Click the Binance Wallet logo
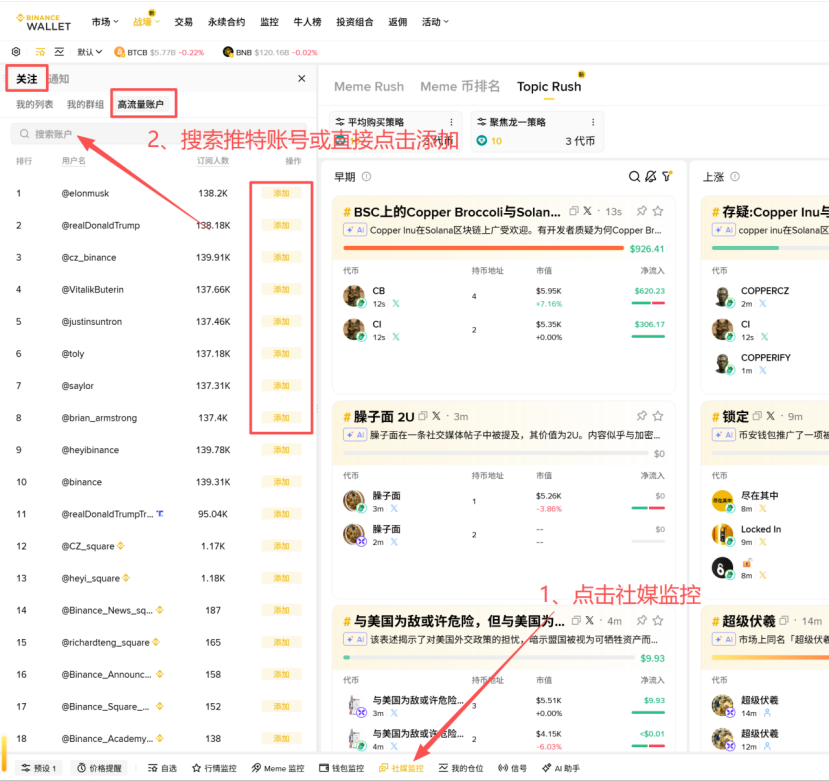Viewport: 829px width, 782px height. (43, 22)
